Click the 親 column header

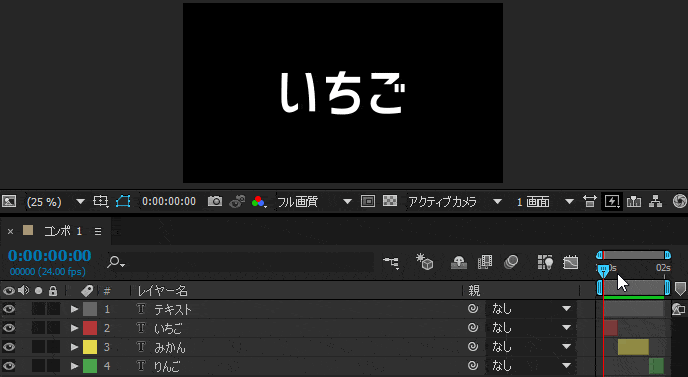click(x=474, y=291)
